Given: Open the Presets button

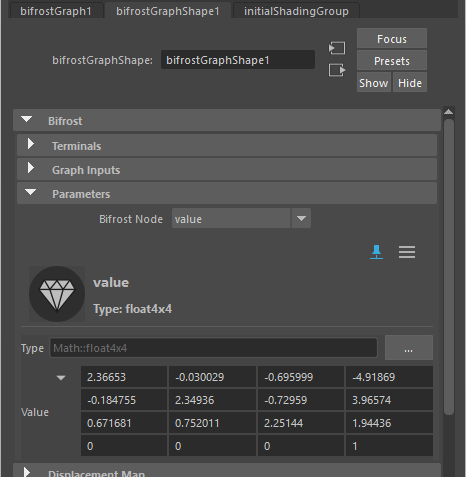Looking at the screenshot, I should (x=392, y=61).
